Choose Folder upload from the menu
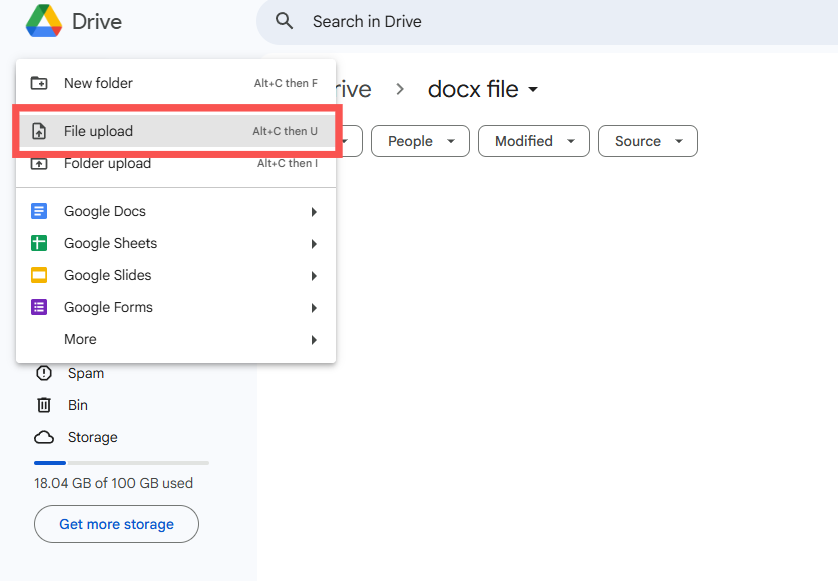This screenshot has width=838, height=581. point(107,163)
